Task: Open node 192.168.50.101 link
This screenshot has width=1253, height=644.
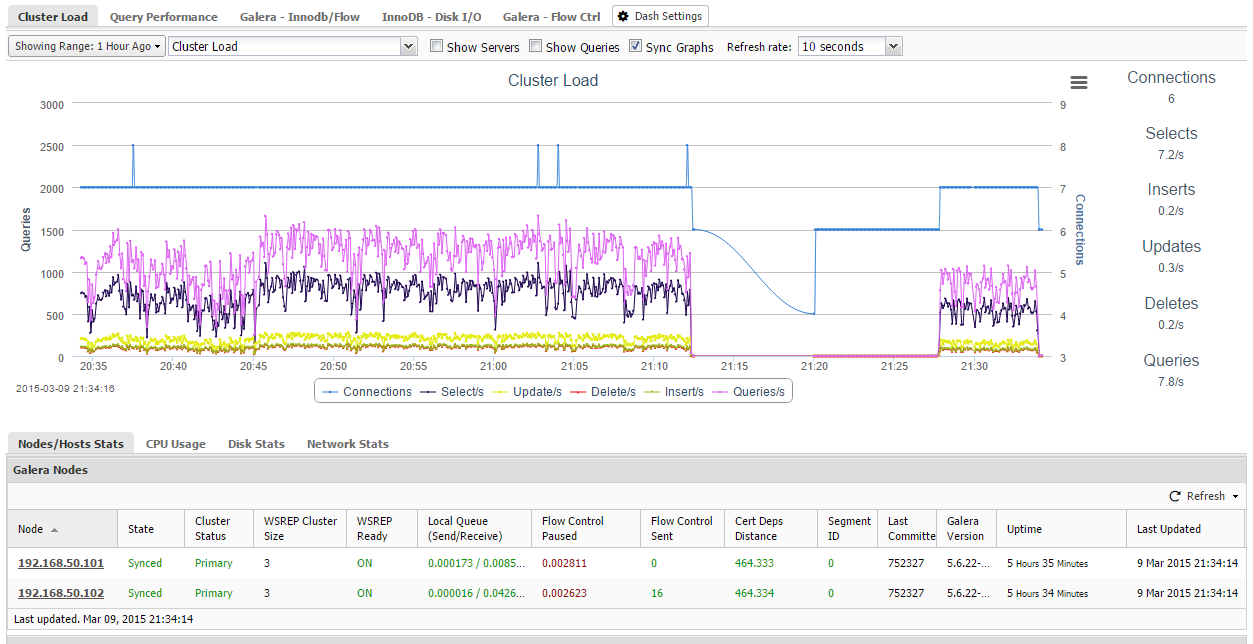Action: [x=60, y=564]
